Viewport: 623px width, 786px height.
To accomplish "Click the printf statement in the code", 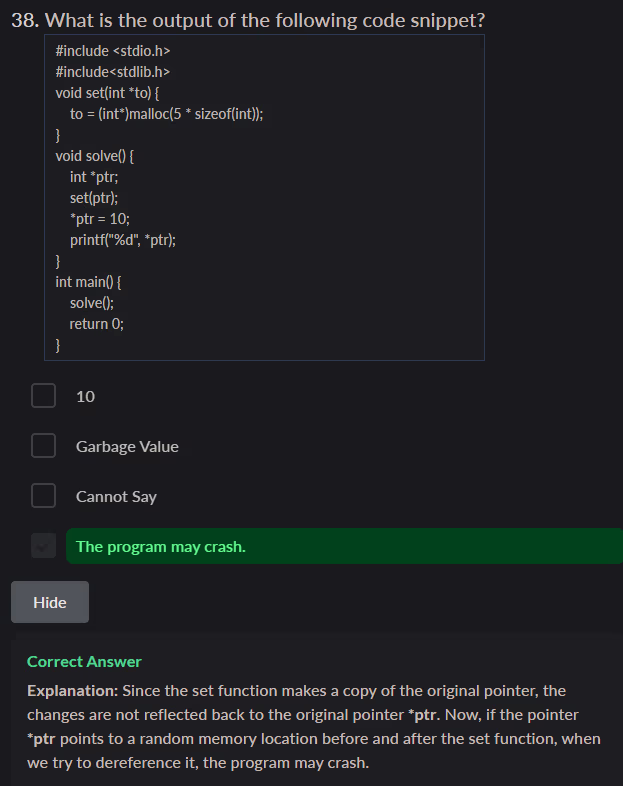I will (123, 239).
